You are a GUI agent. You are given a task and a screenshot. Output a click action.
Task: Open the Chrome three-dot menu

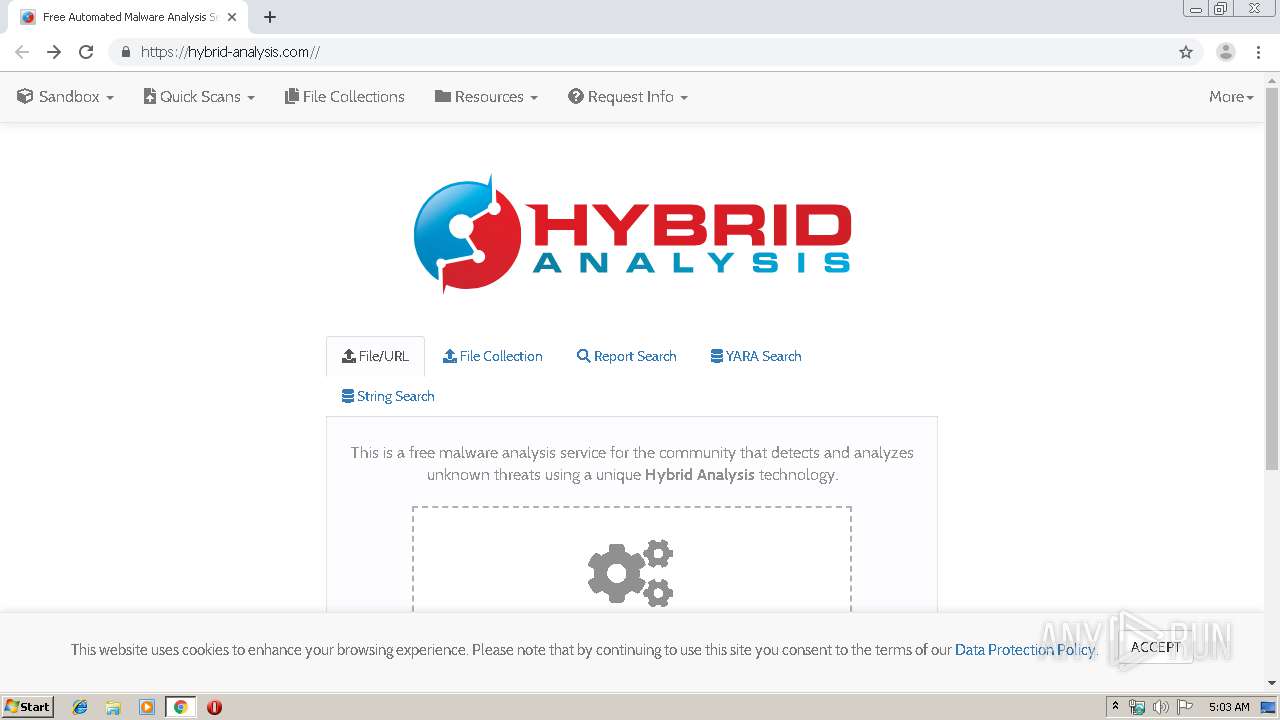tap(1258, 52)
